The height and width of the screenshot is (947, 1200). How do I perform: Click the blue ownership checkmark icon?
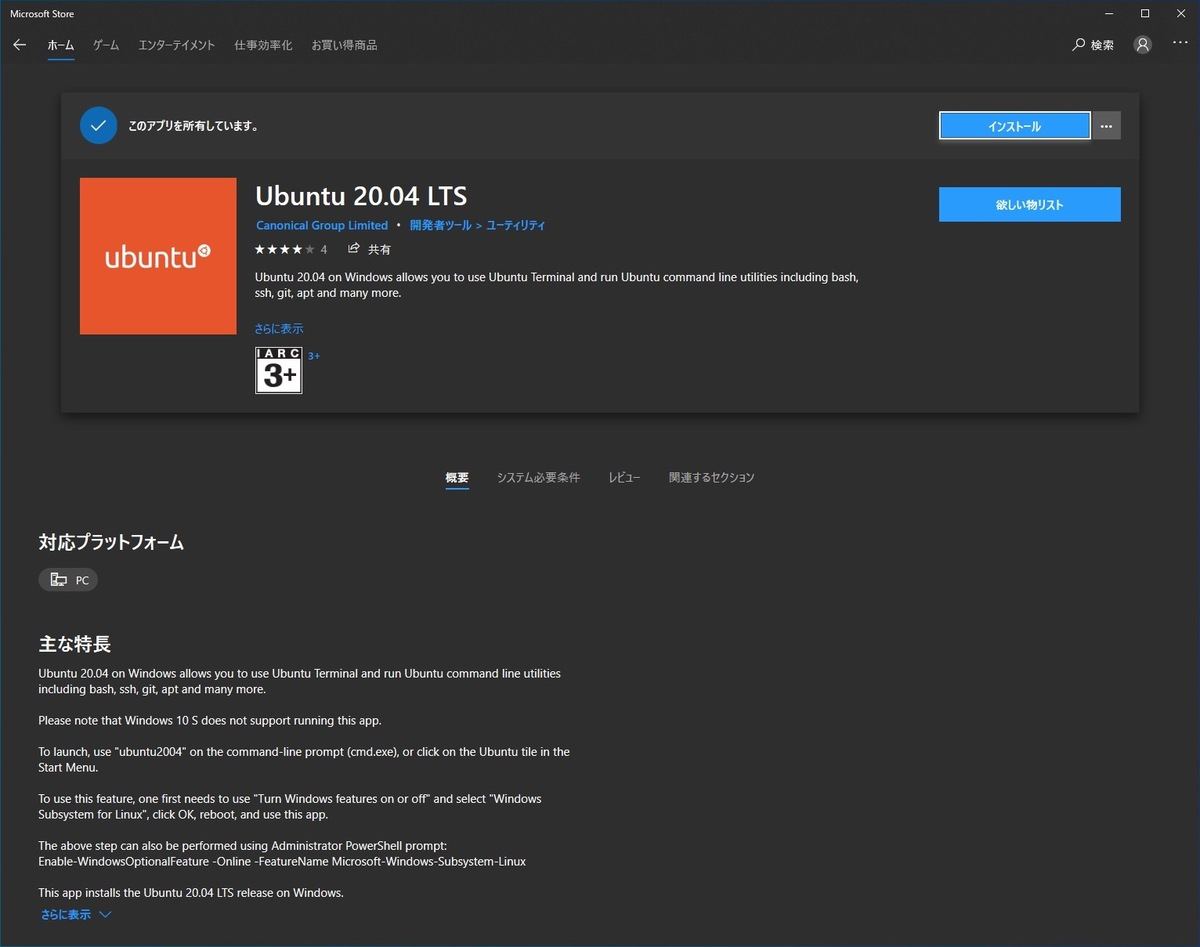coord(98,126)
